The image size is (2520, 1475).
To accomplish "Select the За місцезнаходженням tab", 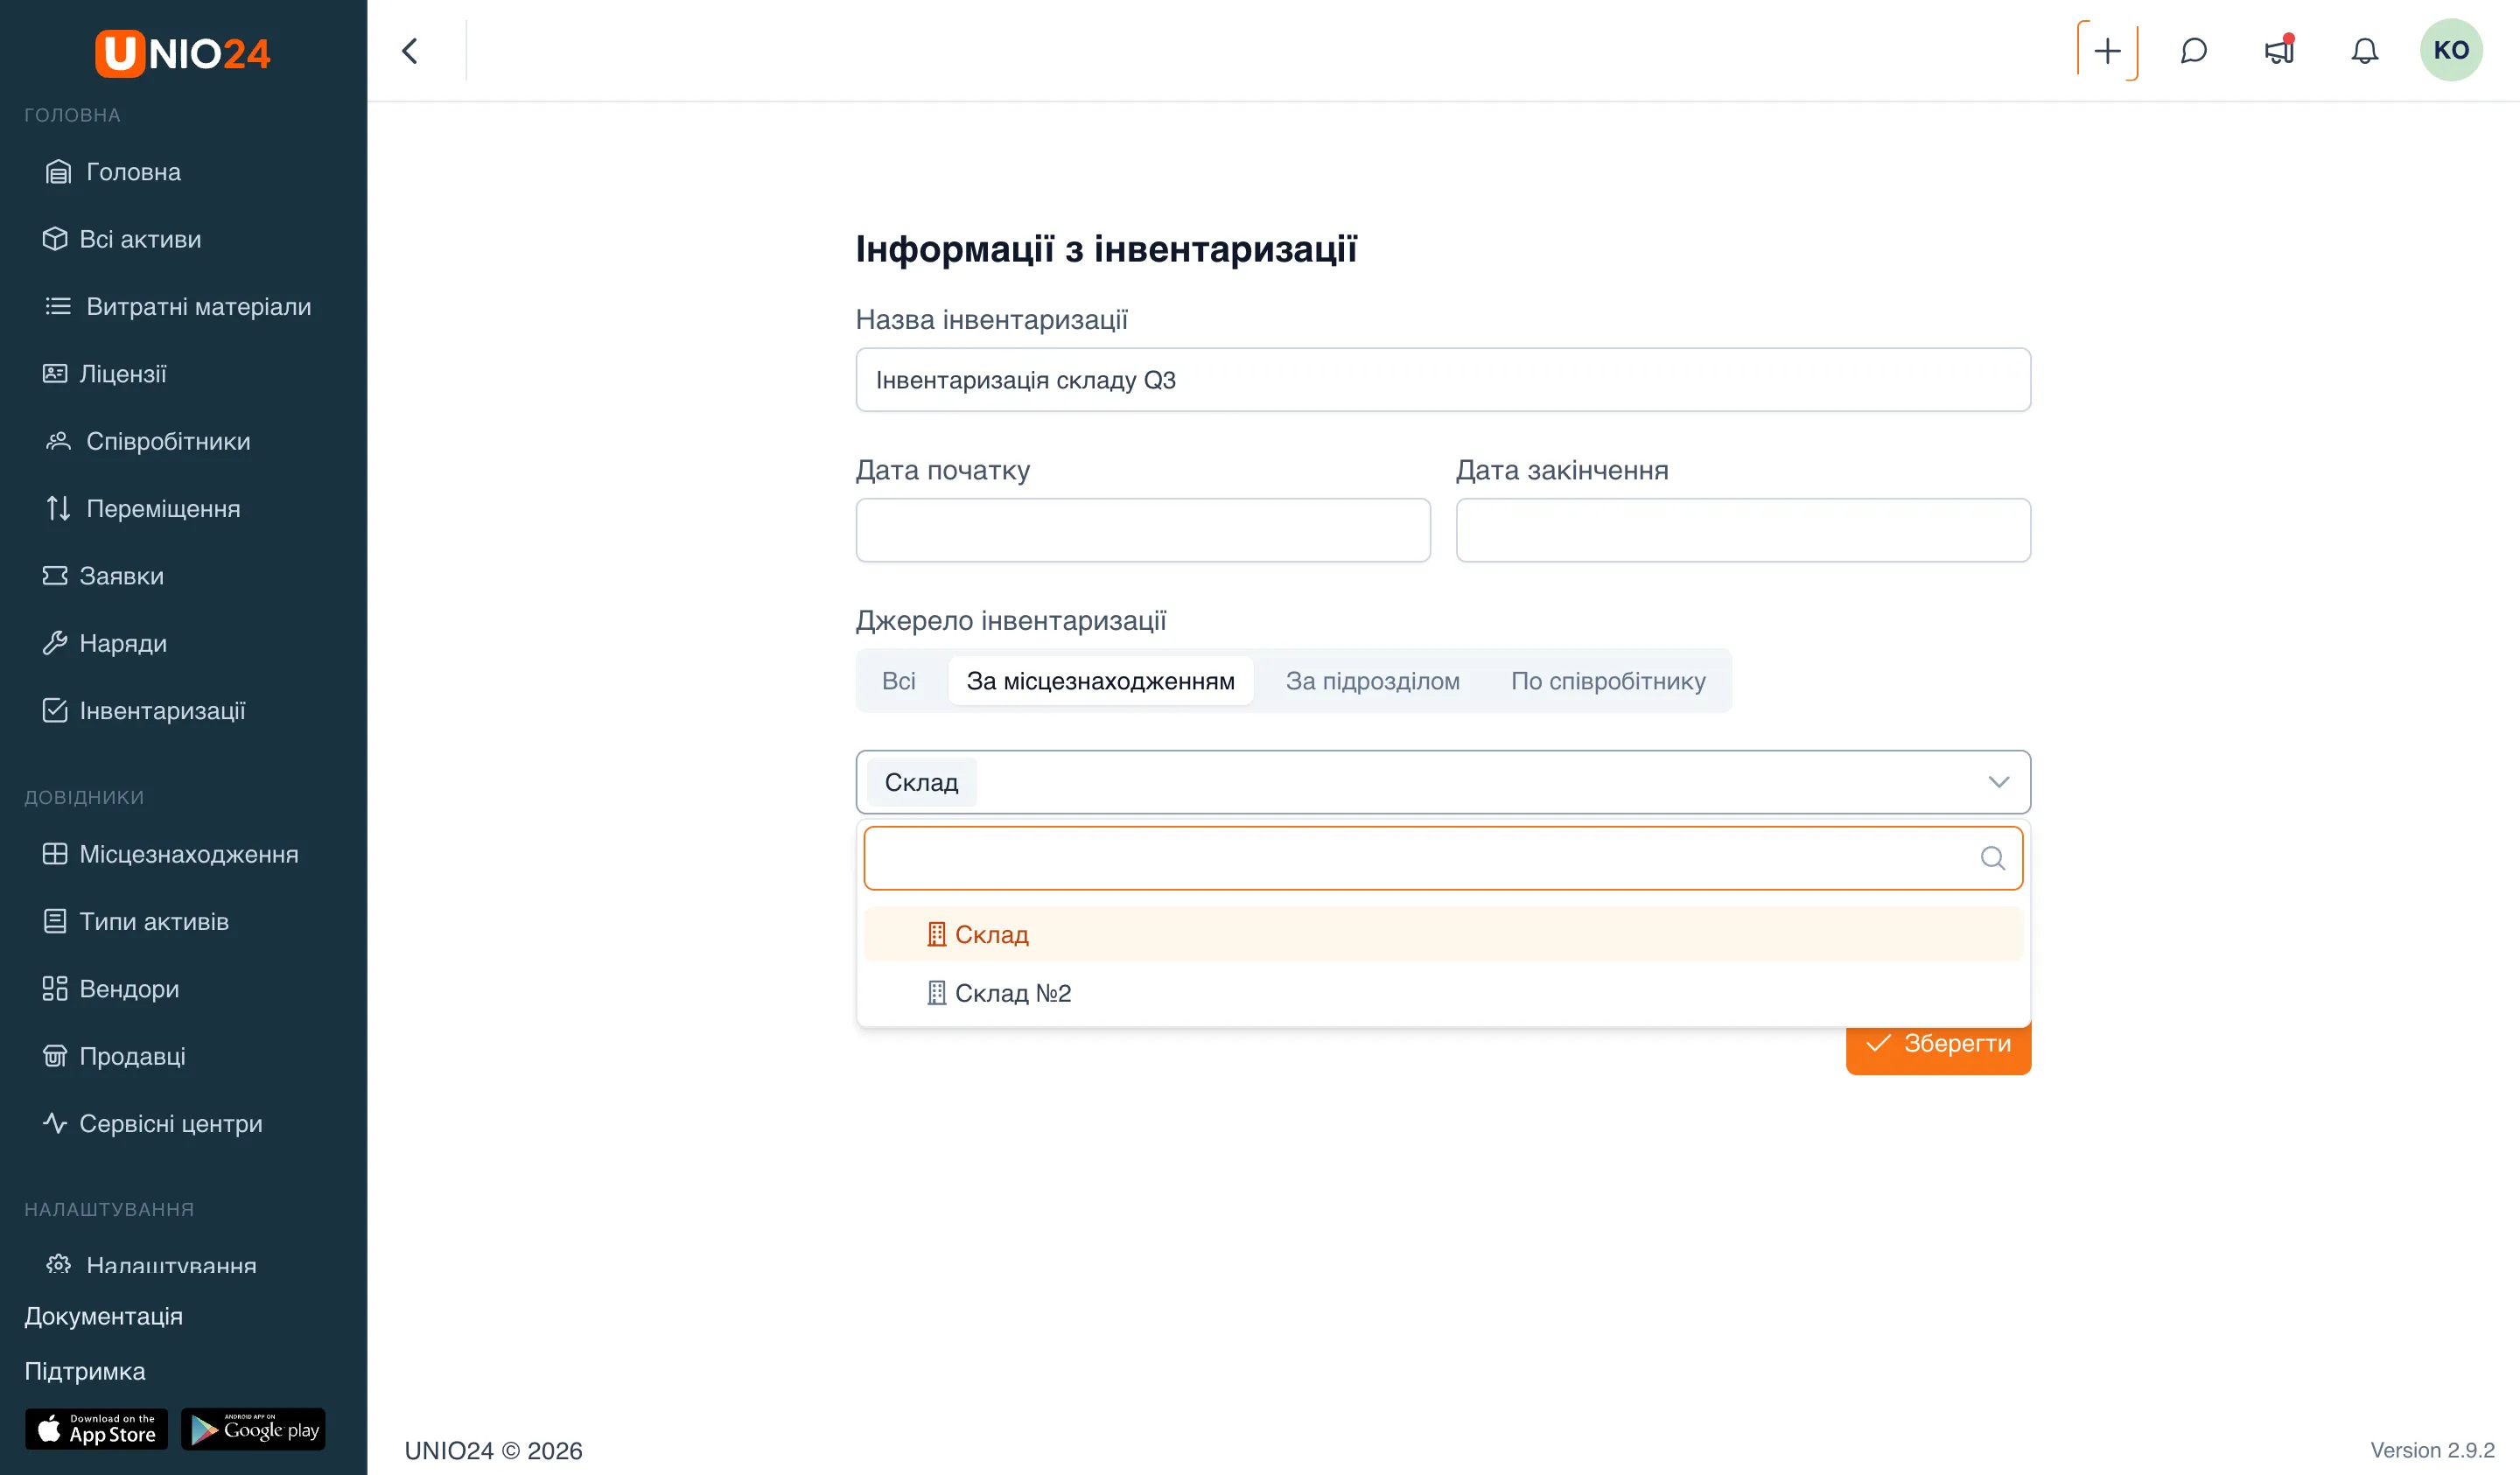I will (1100, 681).
